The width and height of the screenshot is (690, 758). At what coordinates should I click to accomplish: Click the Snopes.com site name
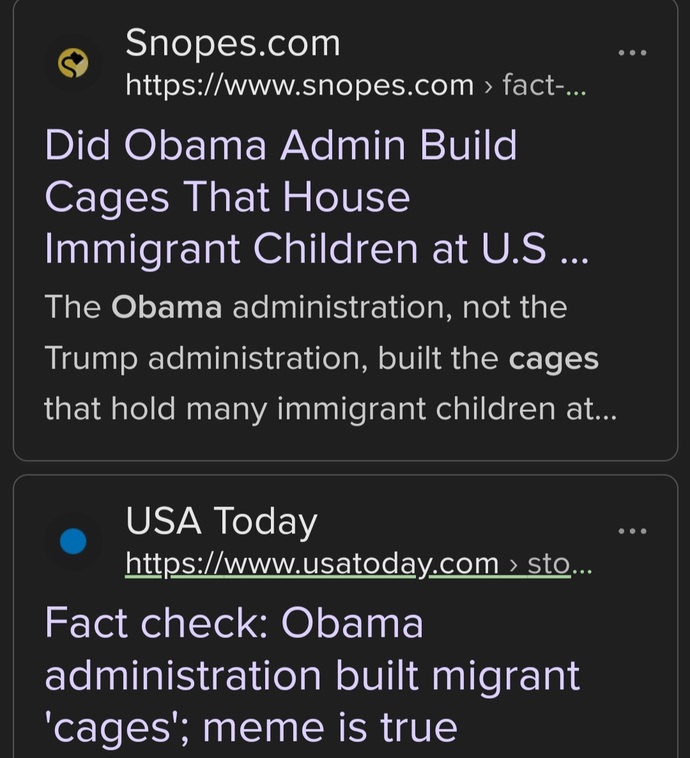[x=233, y=44]
